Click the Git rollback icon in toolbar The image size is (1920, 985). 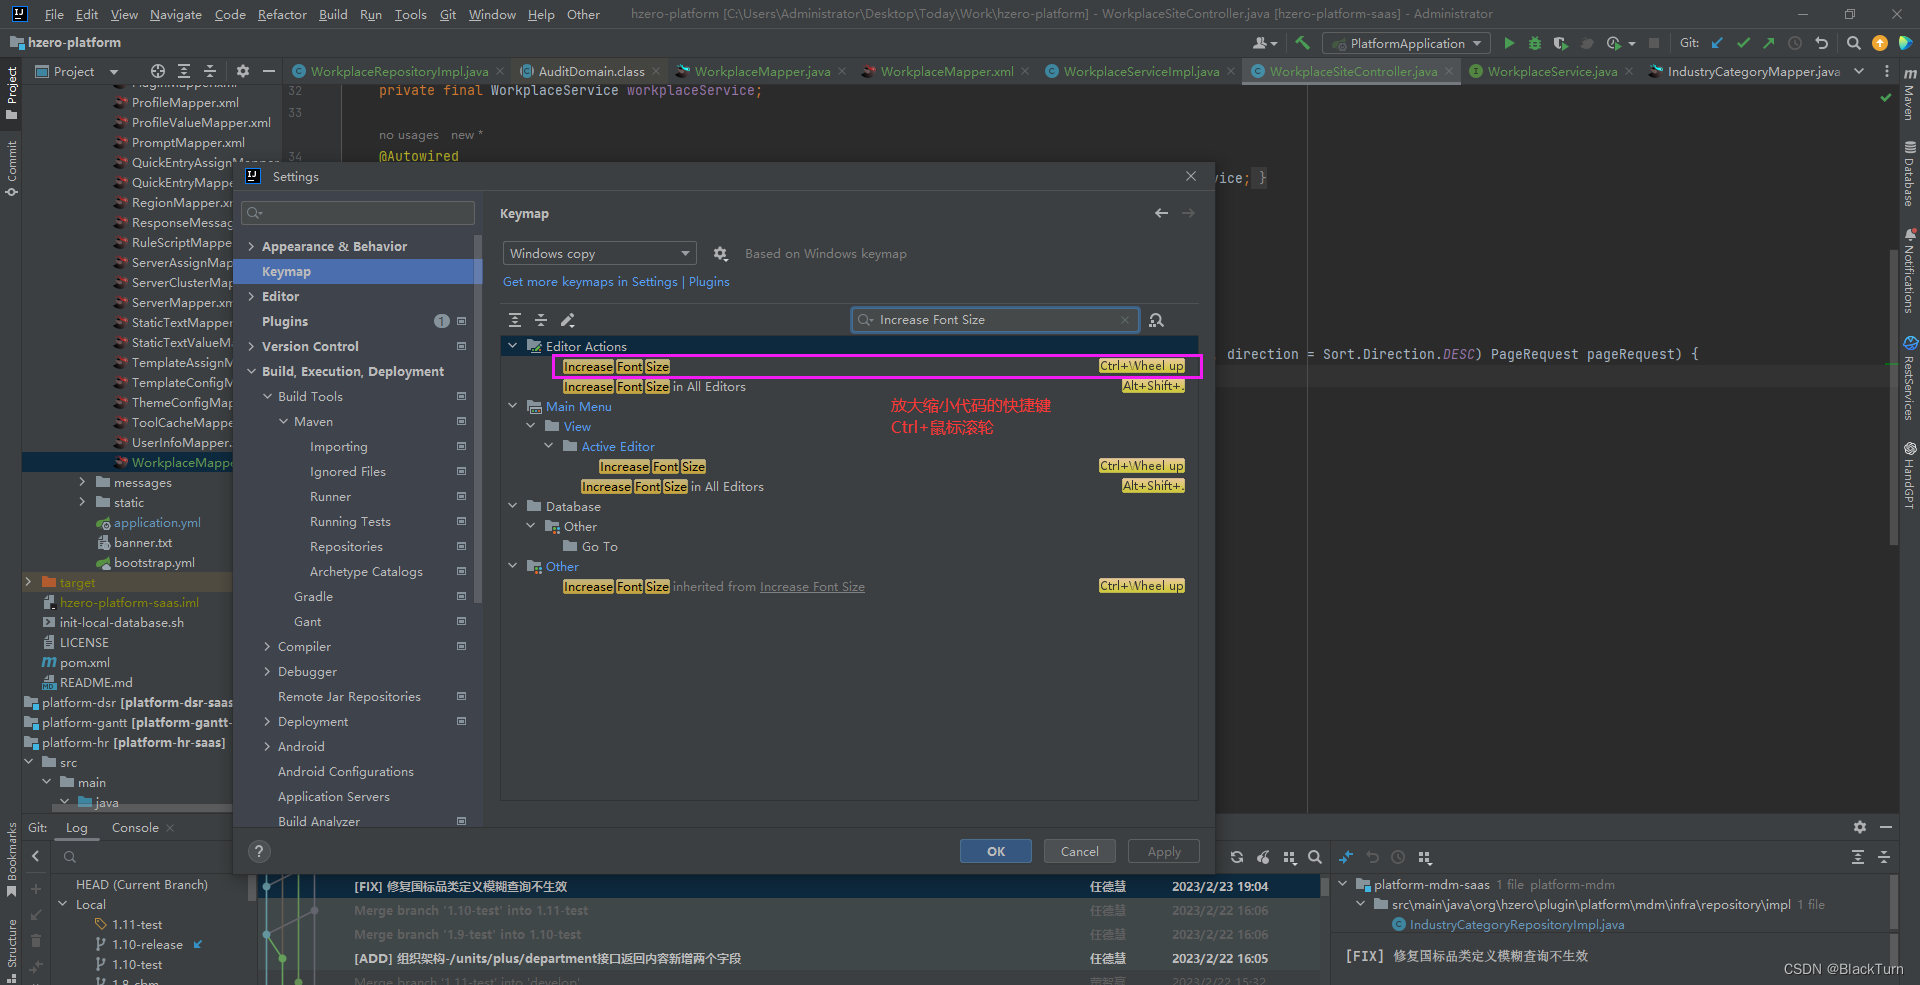pyautogui.click(x=1822, y=43)
